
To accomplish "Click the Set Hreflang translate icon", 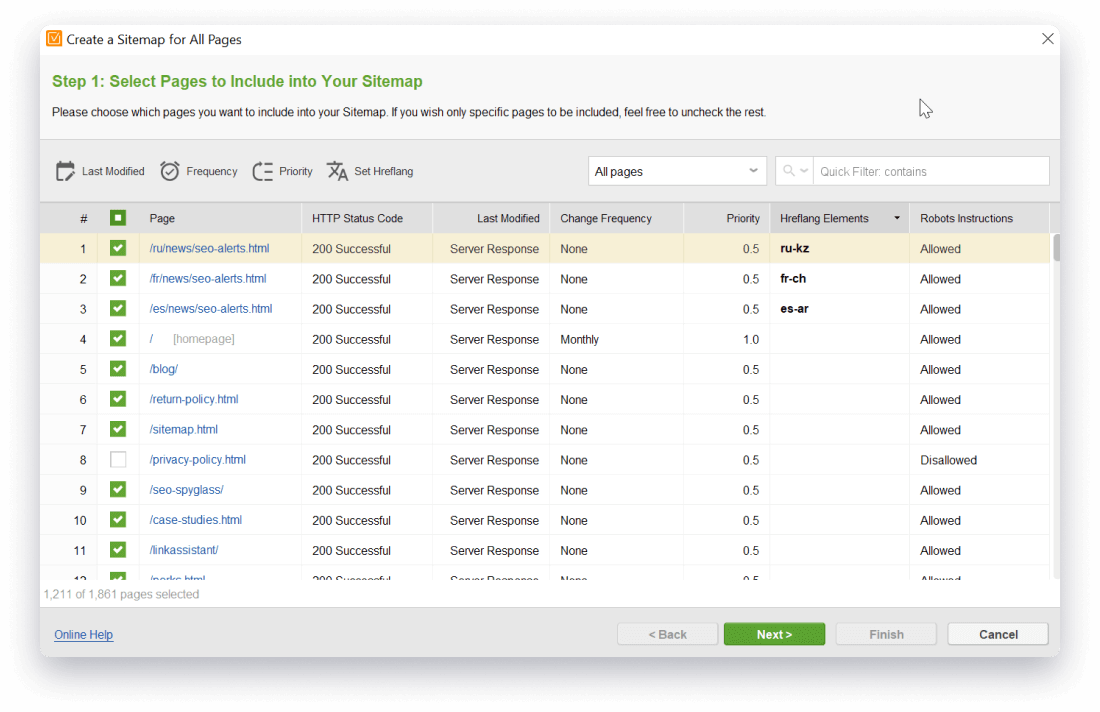I will (x=337, y=171).
